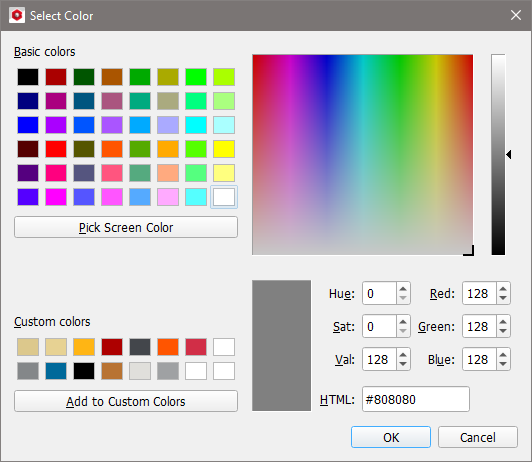Viewport: 532px width, 462px height.
Task: Select the lime yellow-green swatch in top row
Action: click(224, 77)
